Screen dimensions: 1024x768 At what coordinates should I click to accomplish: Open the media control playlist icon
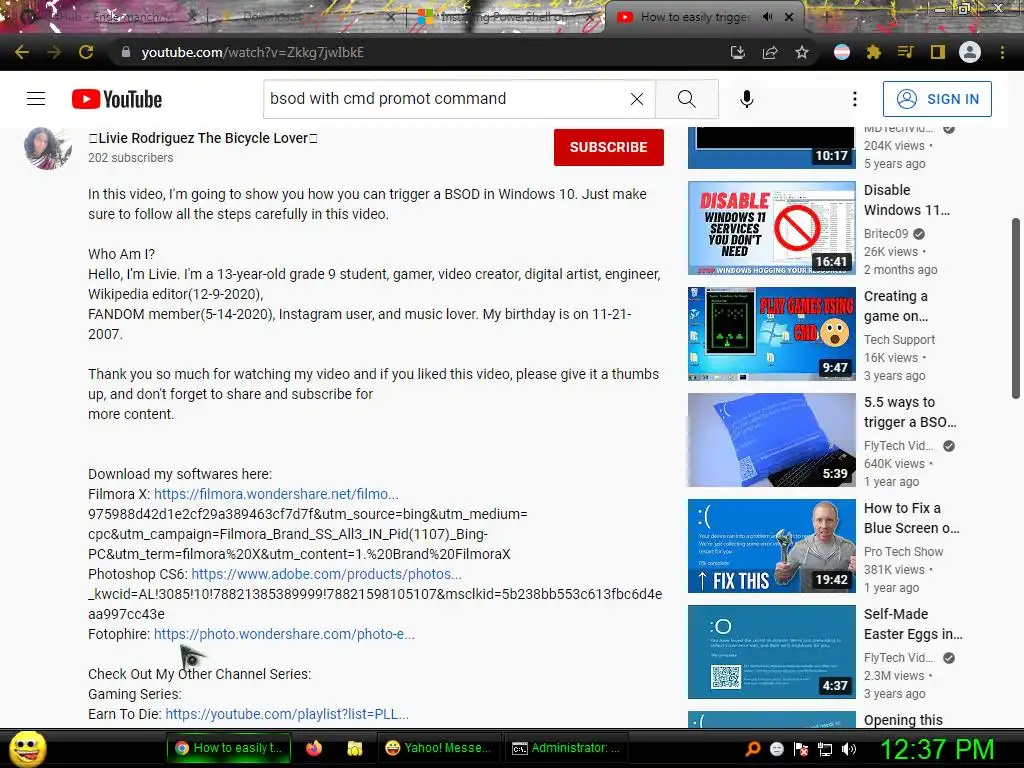tap(905, 52)
